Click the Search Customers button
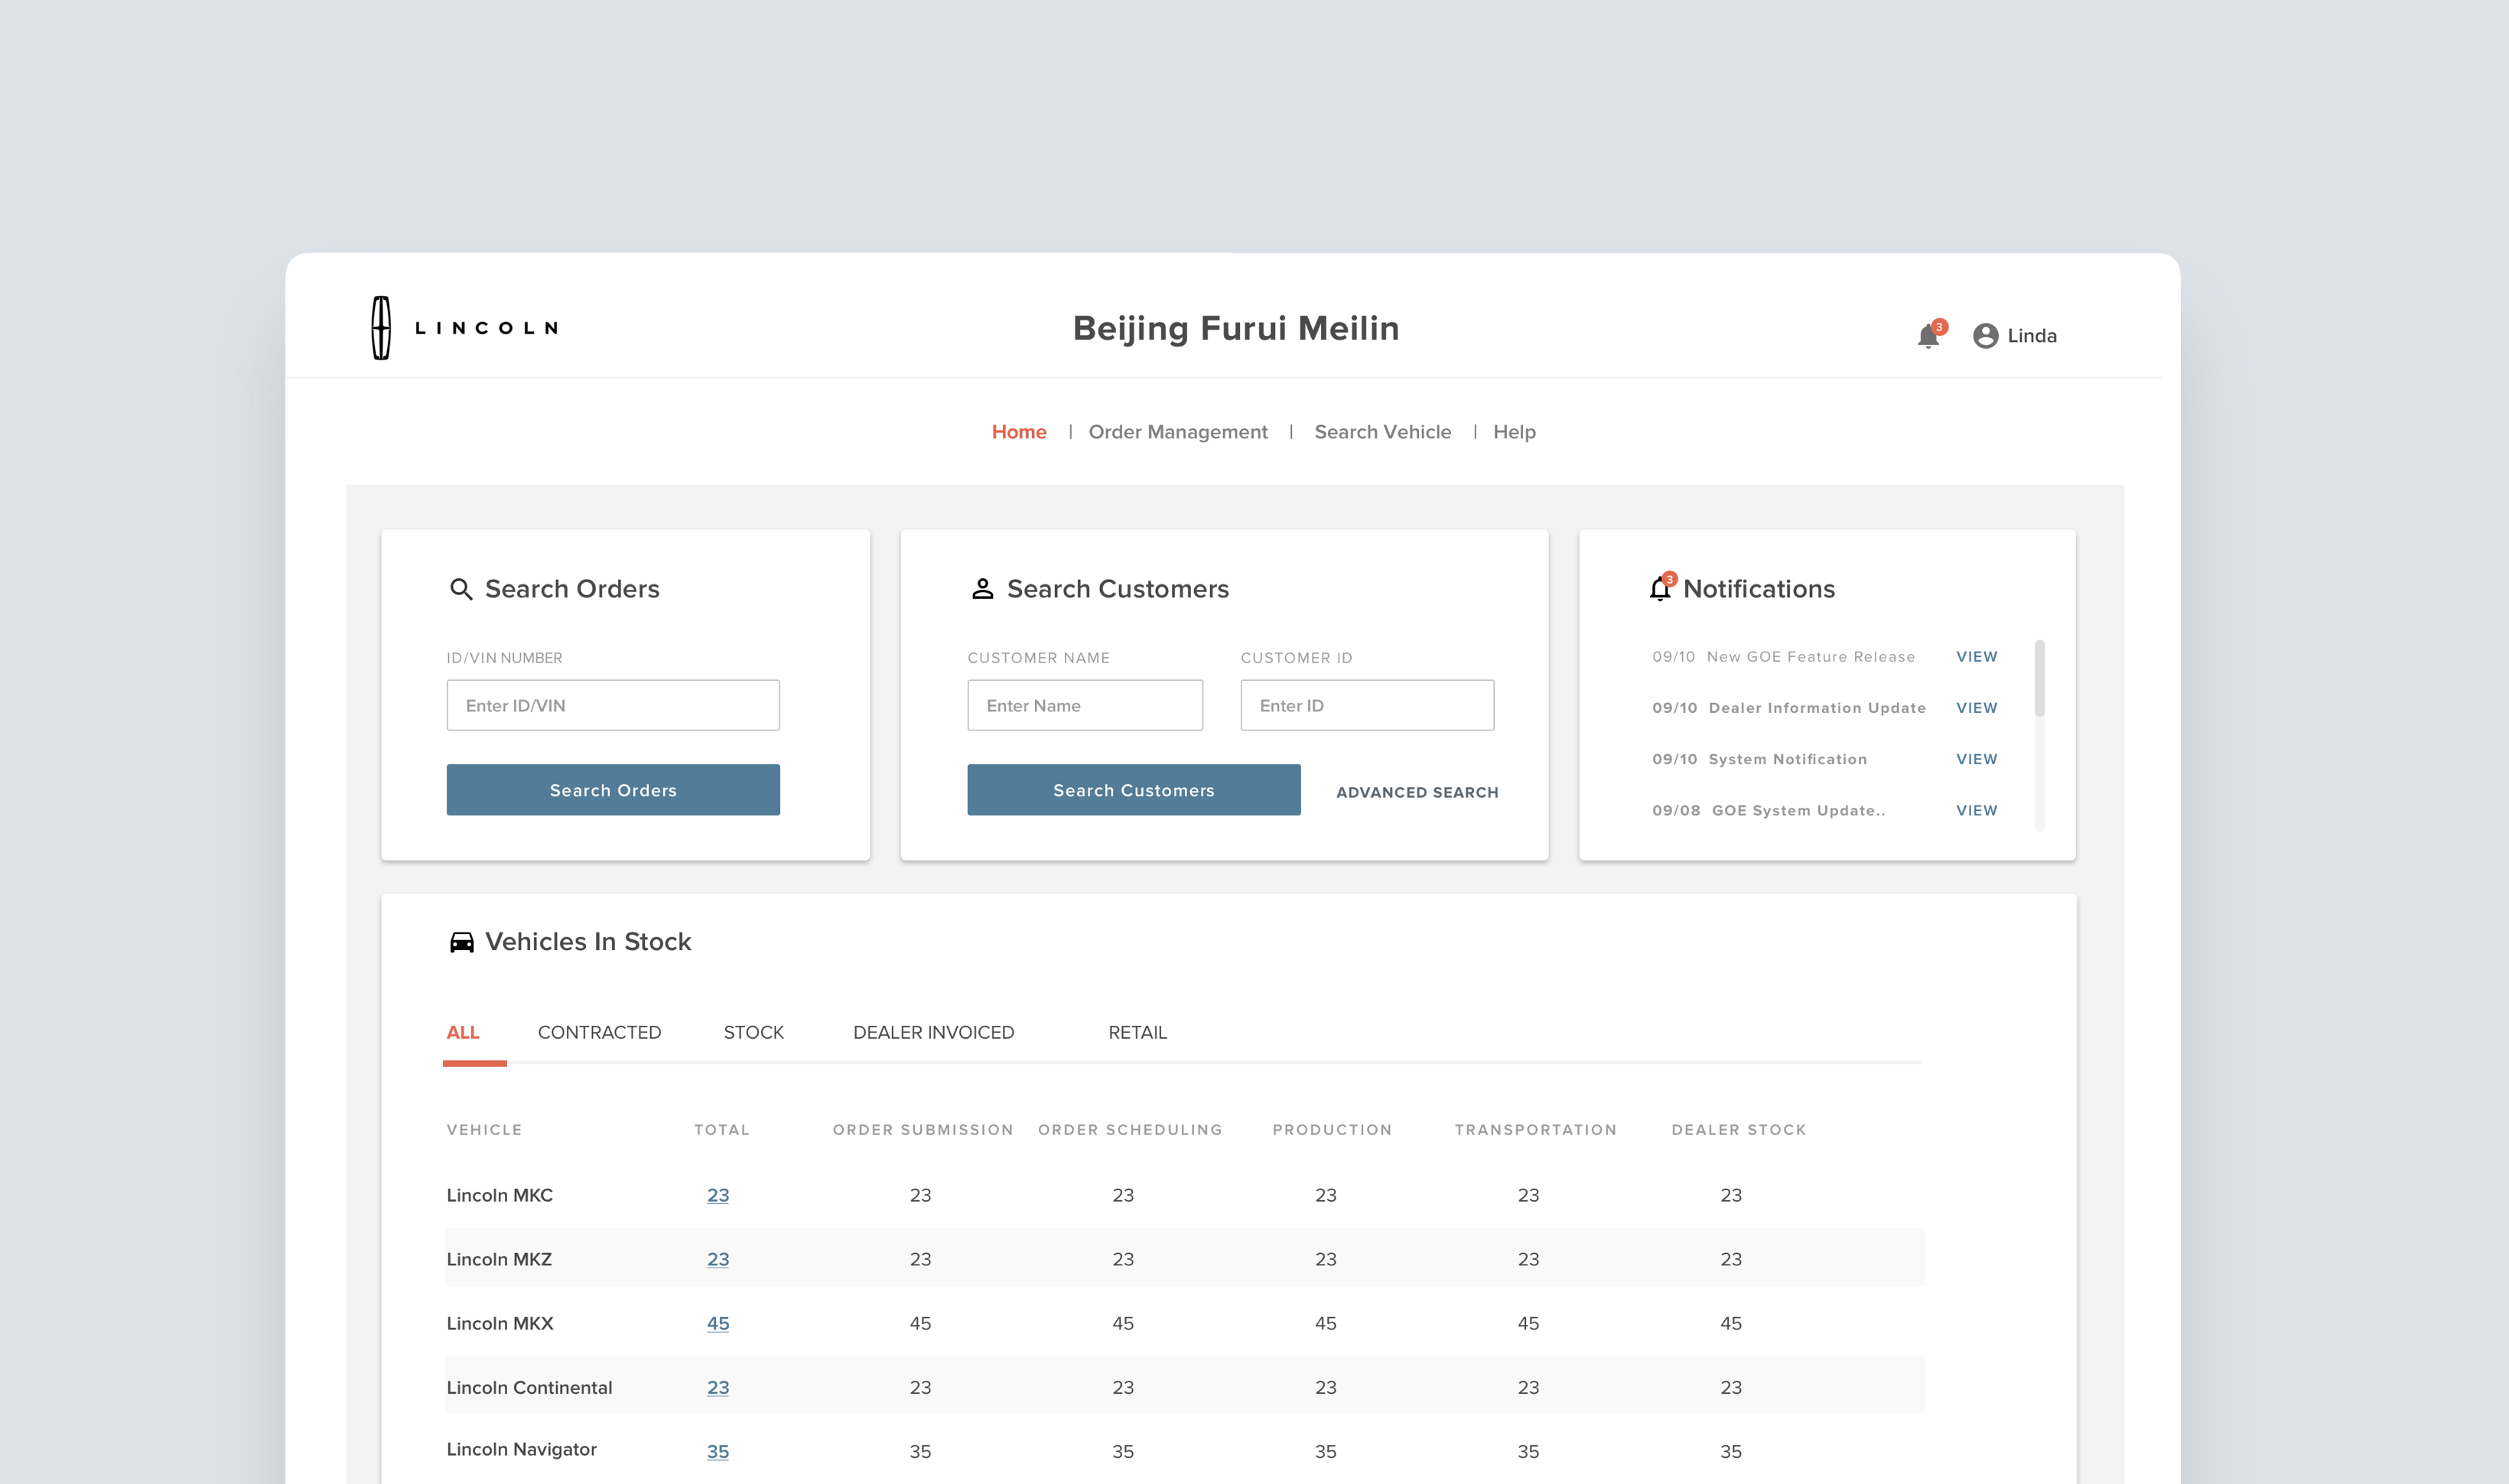 tap(1133, 790)
